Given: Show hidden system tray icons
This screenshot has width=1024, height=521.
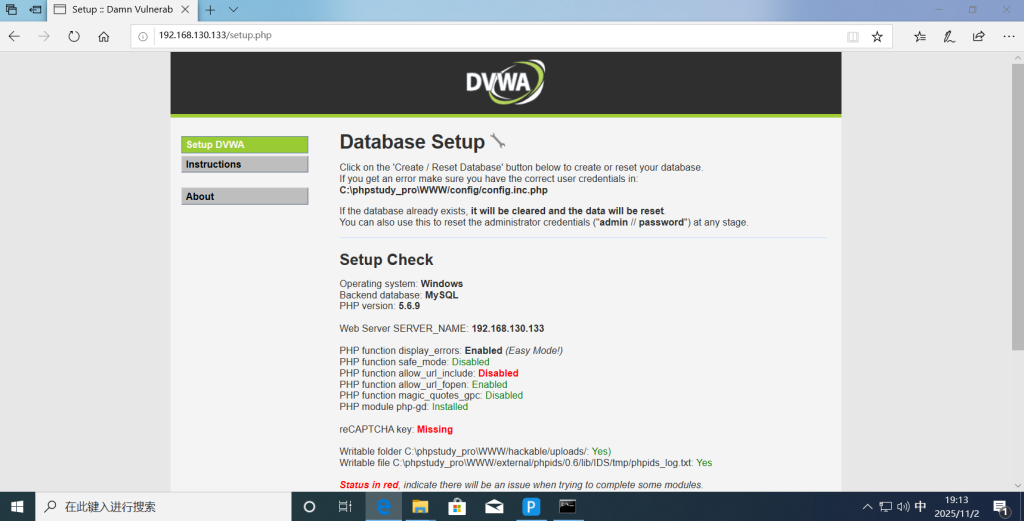Looking at the screenshot, I should tap(868, 507).
